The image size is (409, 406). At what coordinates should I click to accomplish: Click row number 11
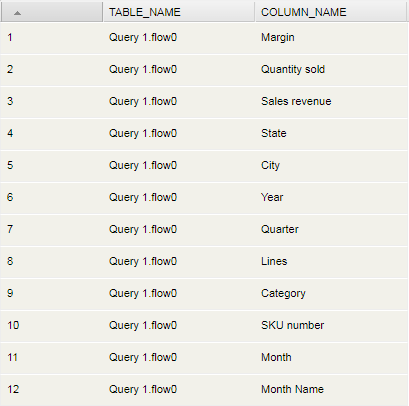tap(12, 357)
